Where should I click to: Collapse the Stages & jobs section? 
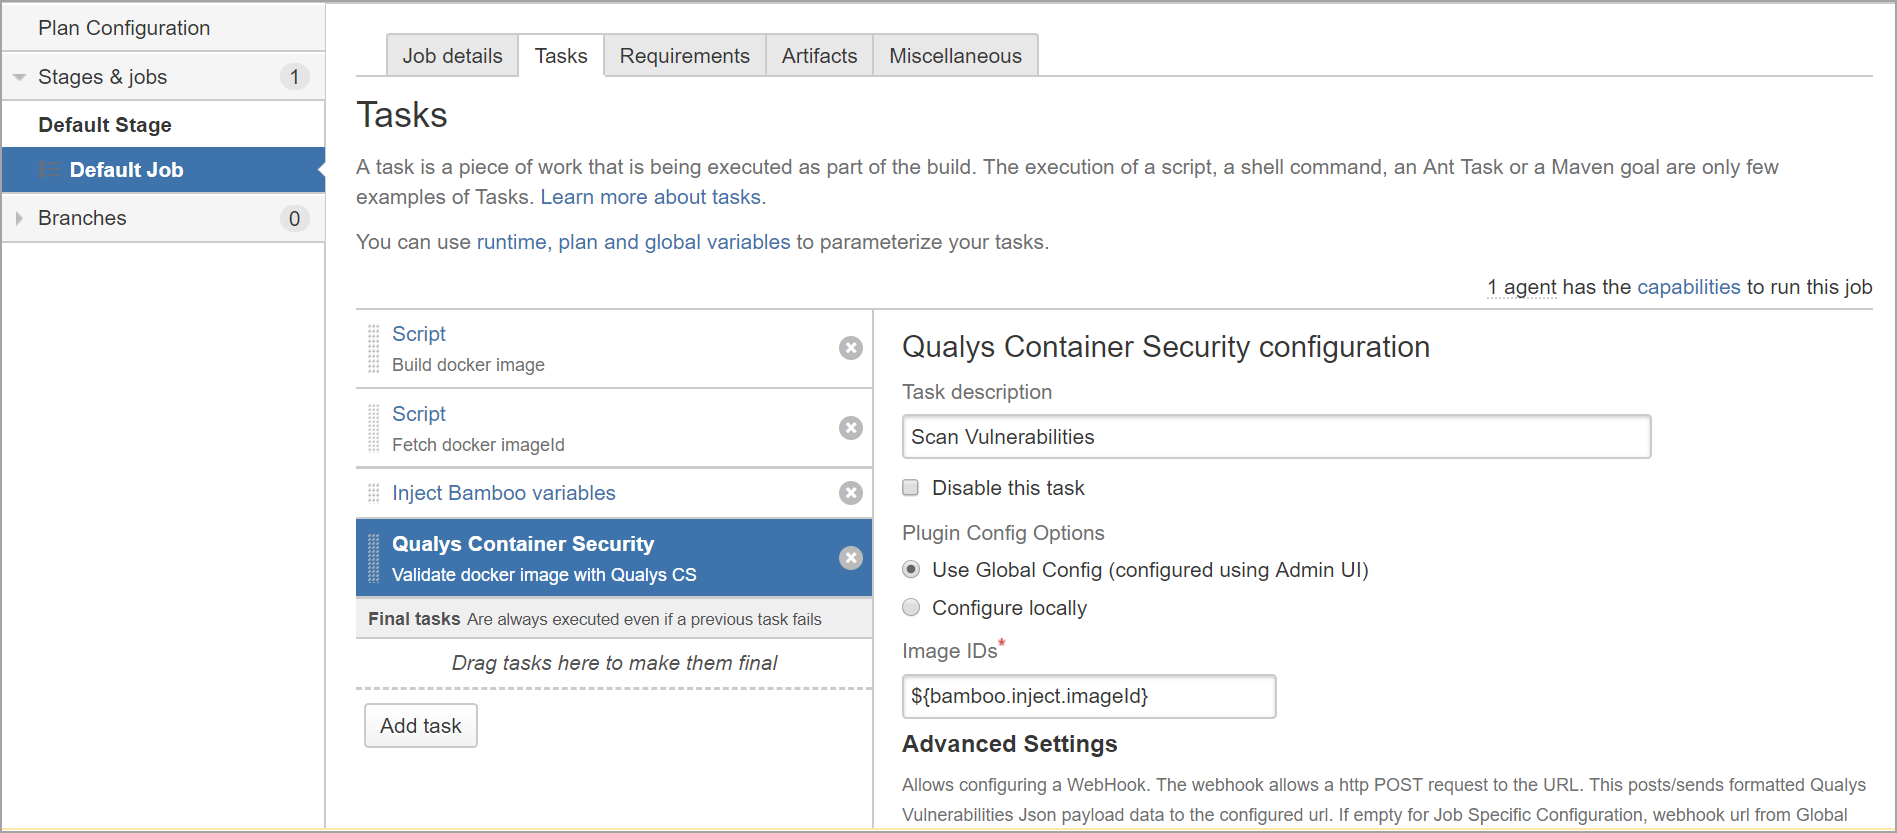pos(19,77)
